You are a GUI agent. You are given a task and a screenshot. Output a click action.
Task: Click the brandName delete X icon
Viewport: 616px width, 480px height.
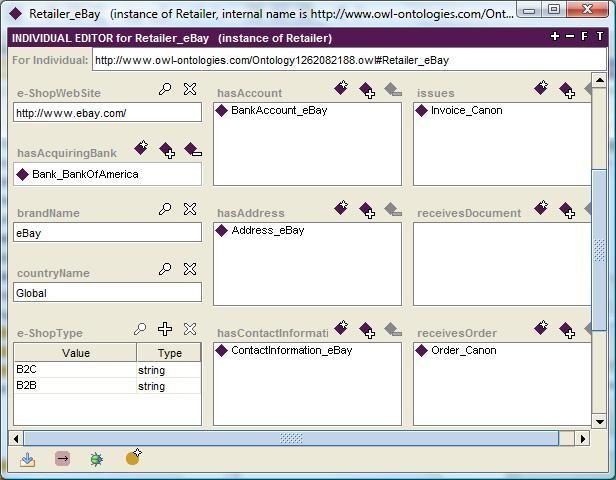click(x=190, y=209)
